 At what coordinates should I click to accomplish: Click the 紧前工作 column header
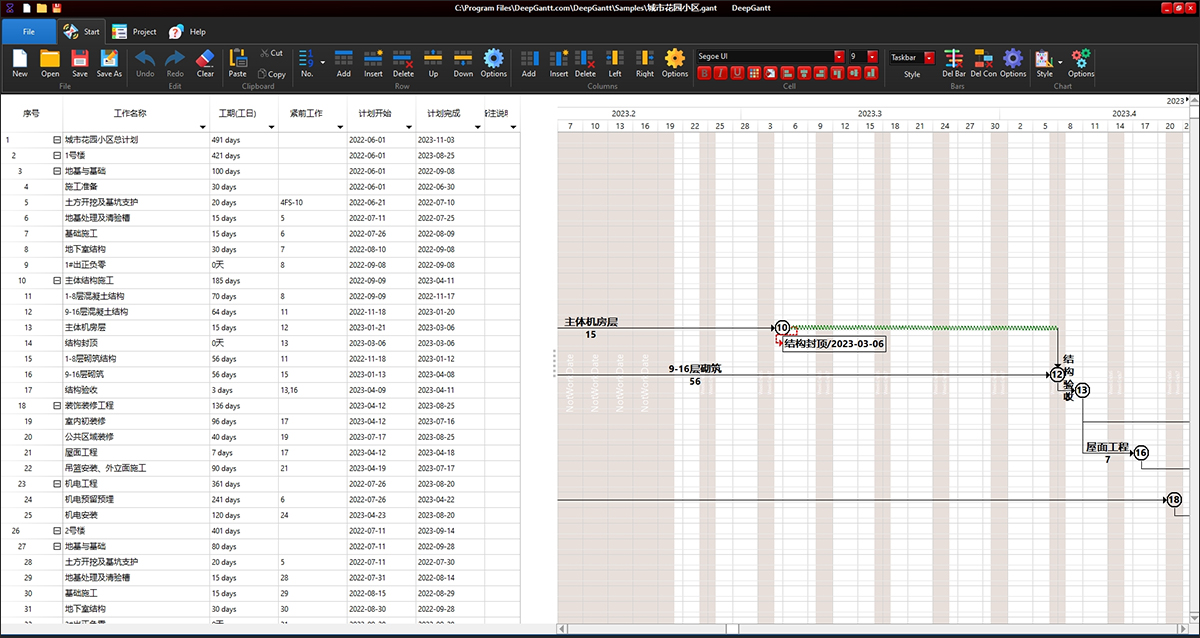tap(312, 114)
